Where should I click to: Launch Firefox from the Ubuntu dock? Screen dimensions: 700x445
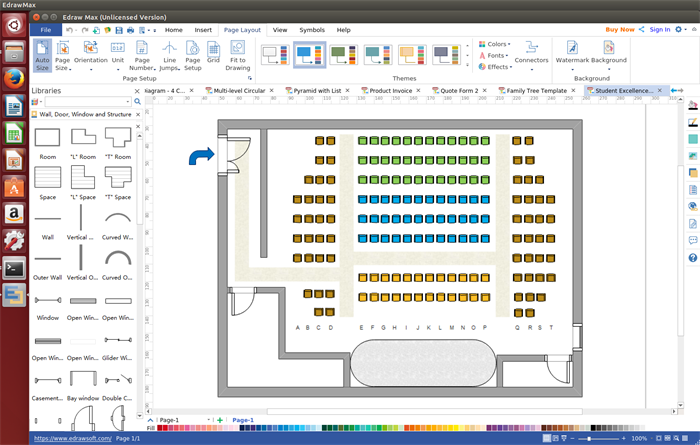click(14, 78)
